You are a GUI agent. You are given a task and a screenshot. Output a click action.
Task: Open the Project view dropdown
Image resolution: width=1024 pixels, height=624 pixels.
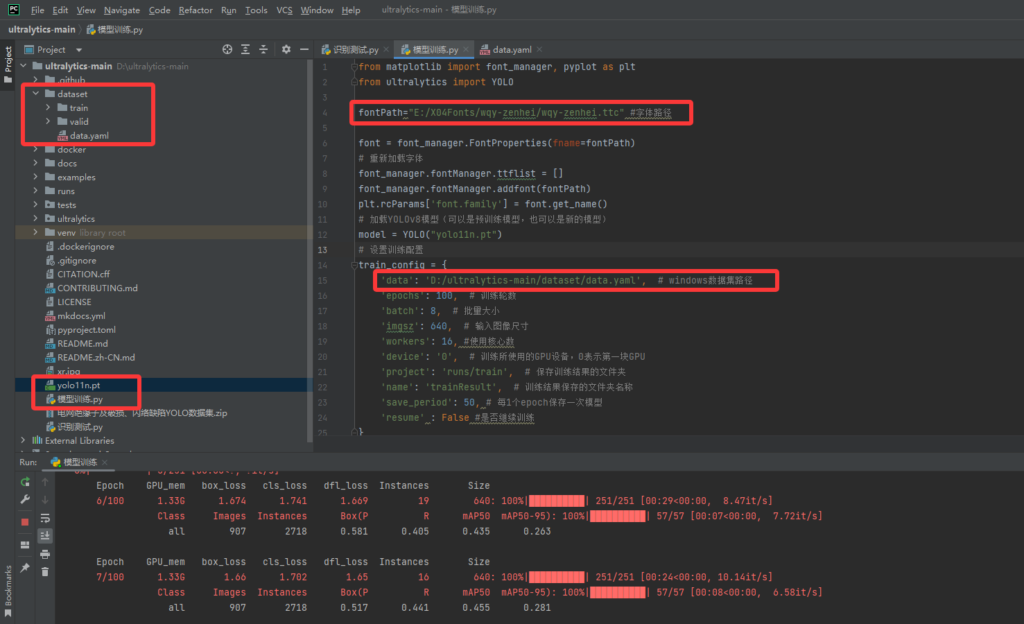[x=79, y=50]
